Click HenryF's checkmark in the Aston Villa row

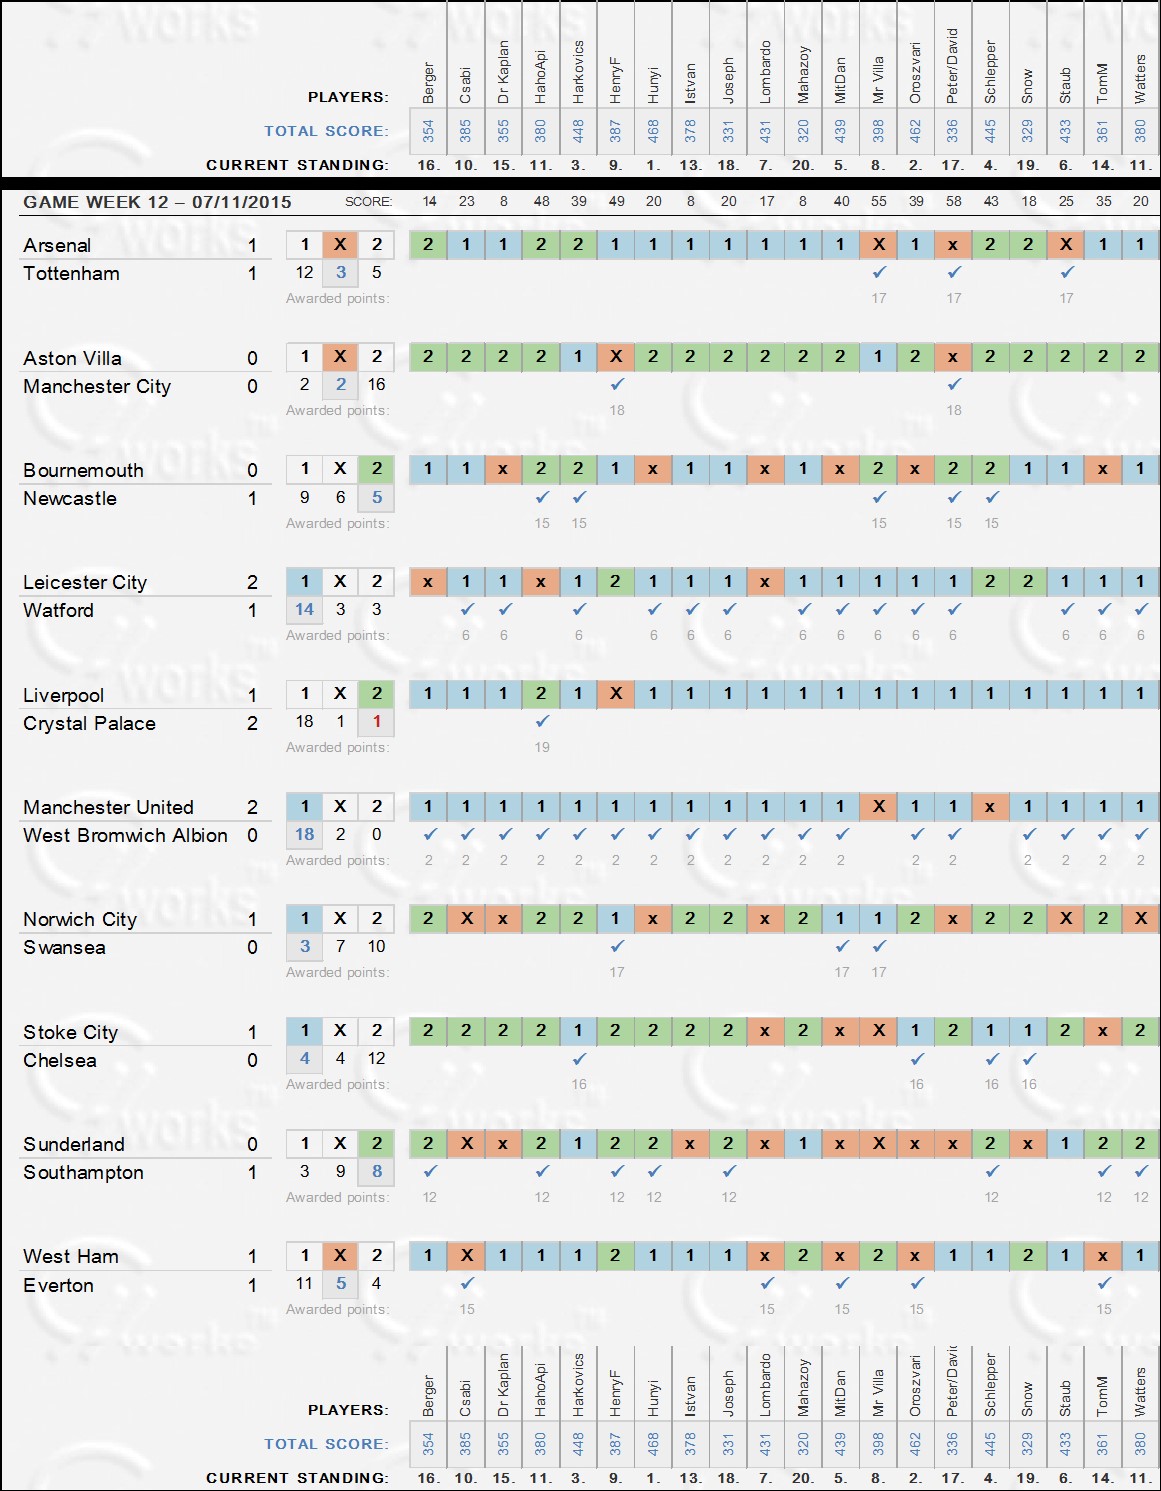[x=617, y=384]
